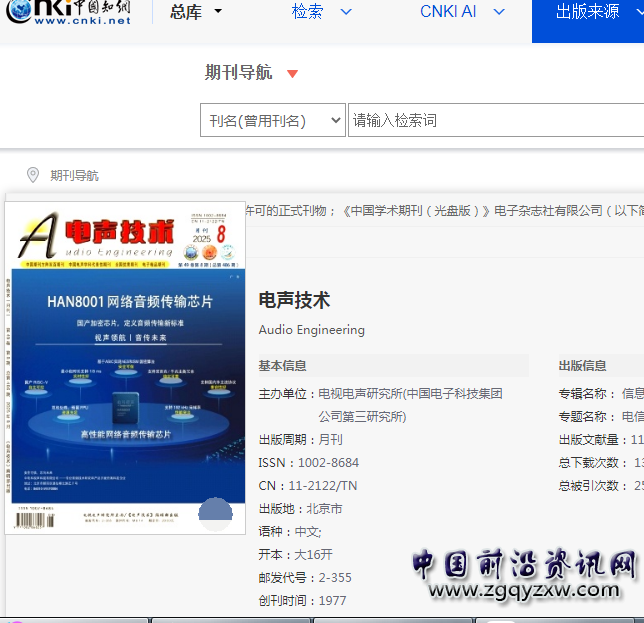Click the round gray icon on cover
The height and width of the screenshot is (623, 644).
pos(216,515)
